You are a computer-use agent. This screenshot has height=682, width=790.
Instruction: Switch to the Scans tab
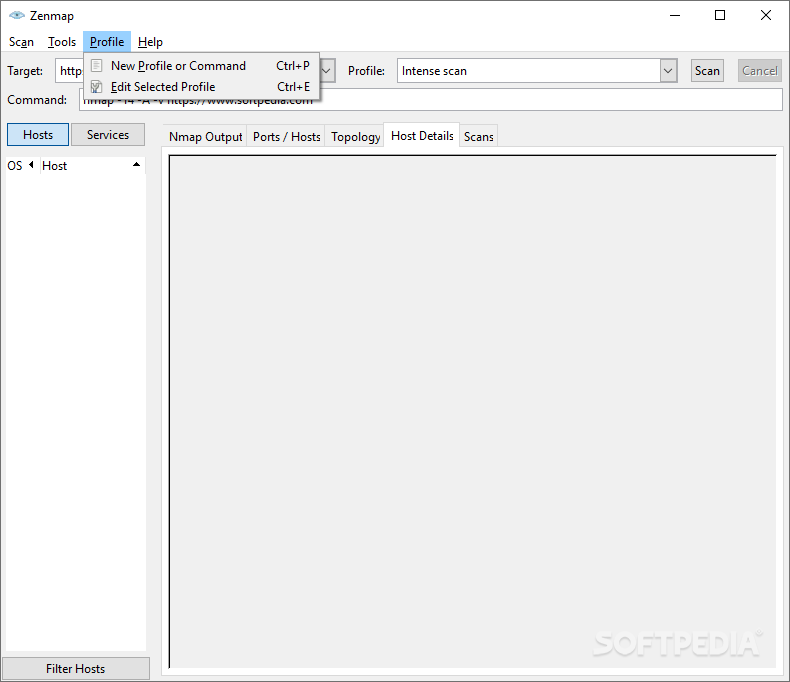[x=478, y=137]
